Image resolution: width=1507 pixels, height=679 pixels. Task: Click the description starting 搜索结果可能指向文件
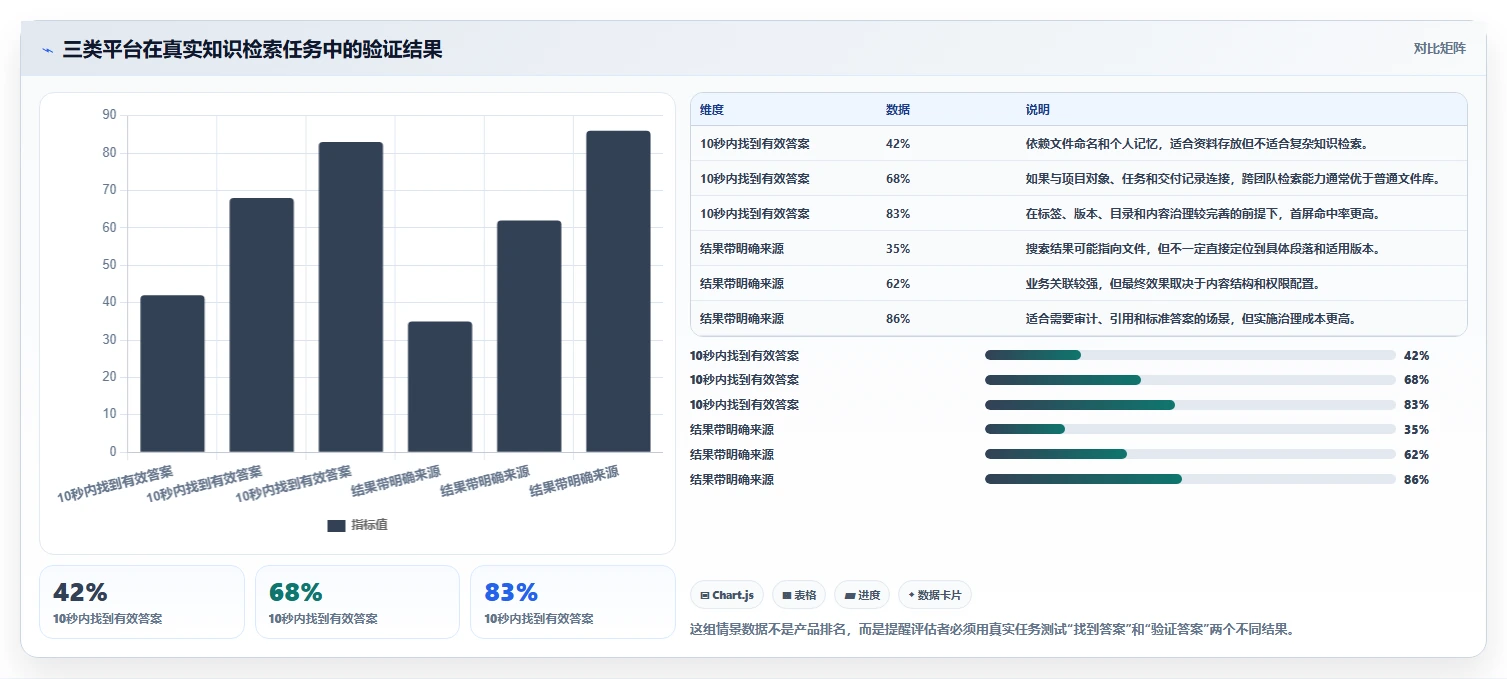pyautogui.click(x=1203, y=249)
